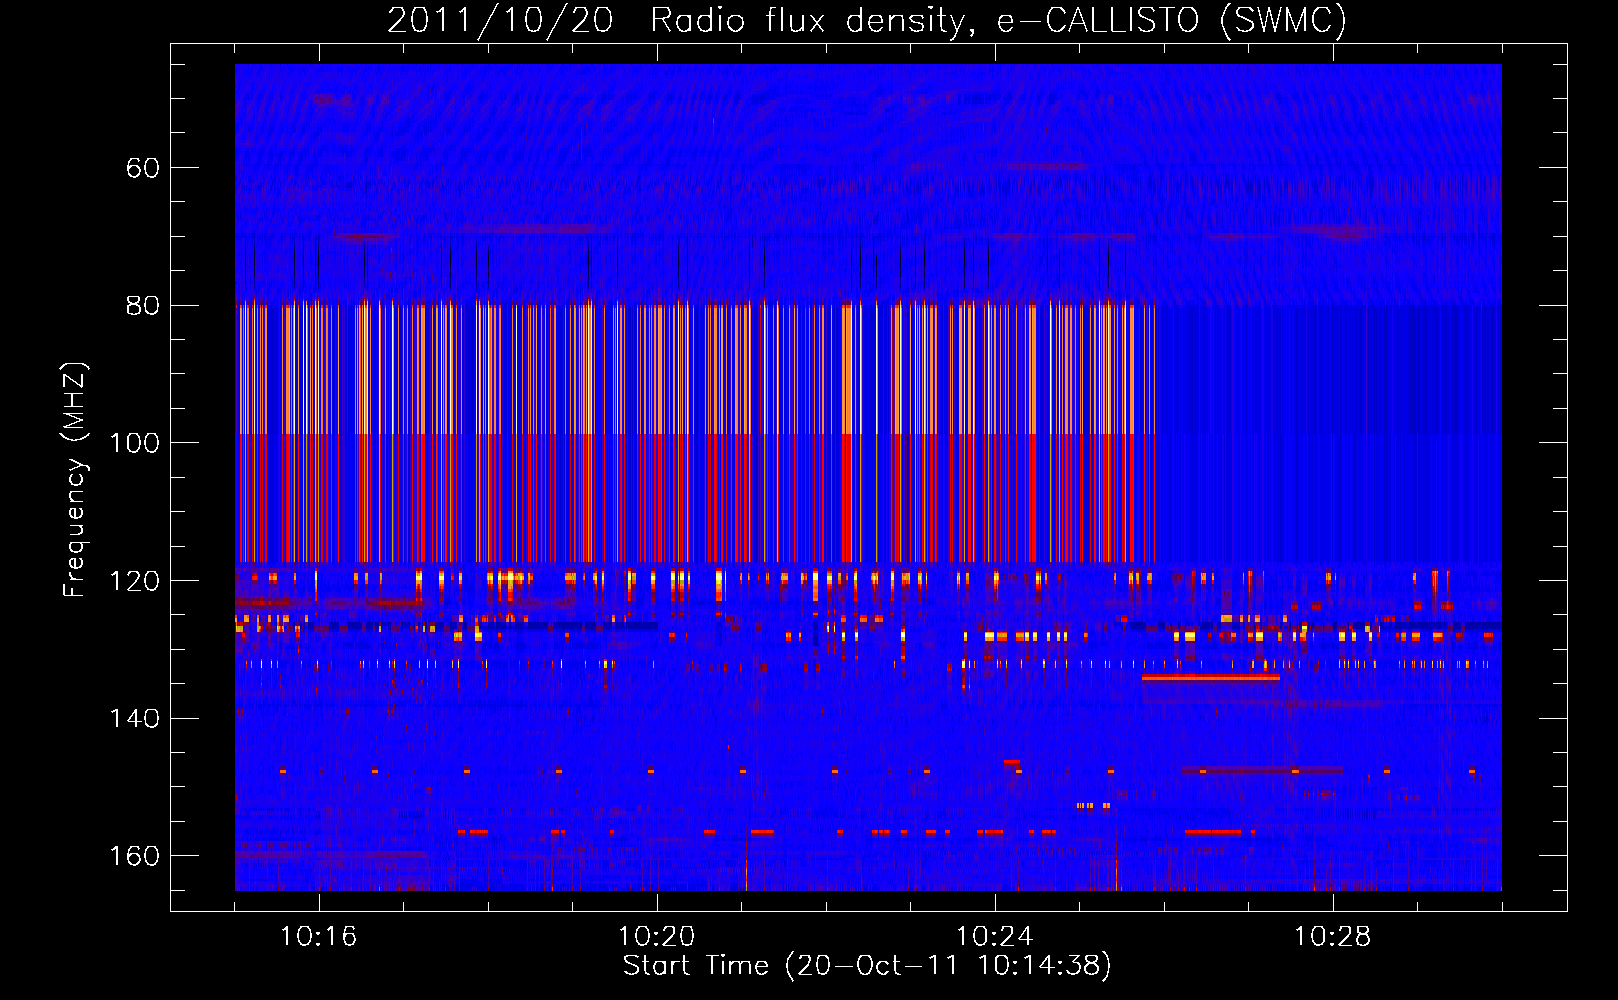Click the long red horizontal line near 134 MHz
1618x1000 pixels.
(1211, 678)
